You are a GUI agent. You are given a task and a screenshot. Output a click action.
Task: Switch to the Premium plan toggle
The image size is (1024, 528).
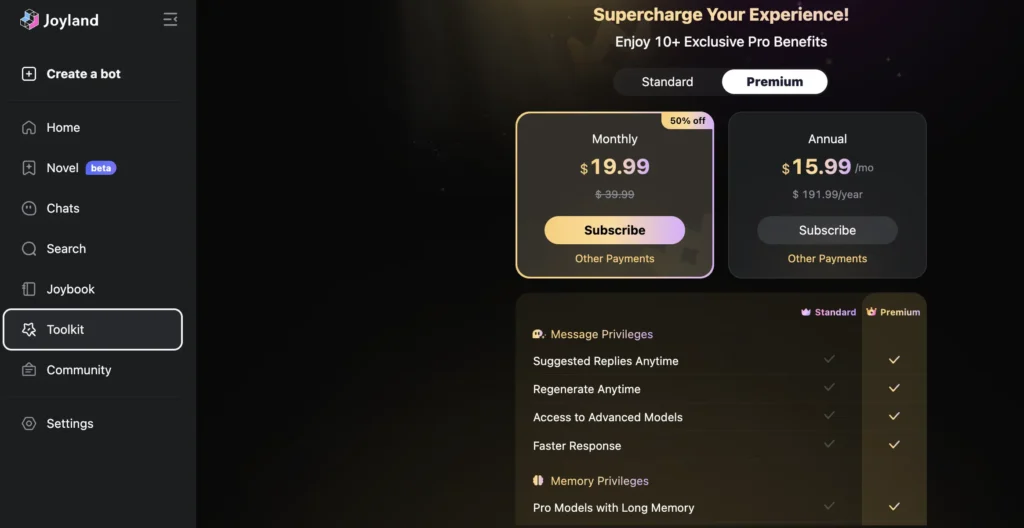(774, 82)
